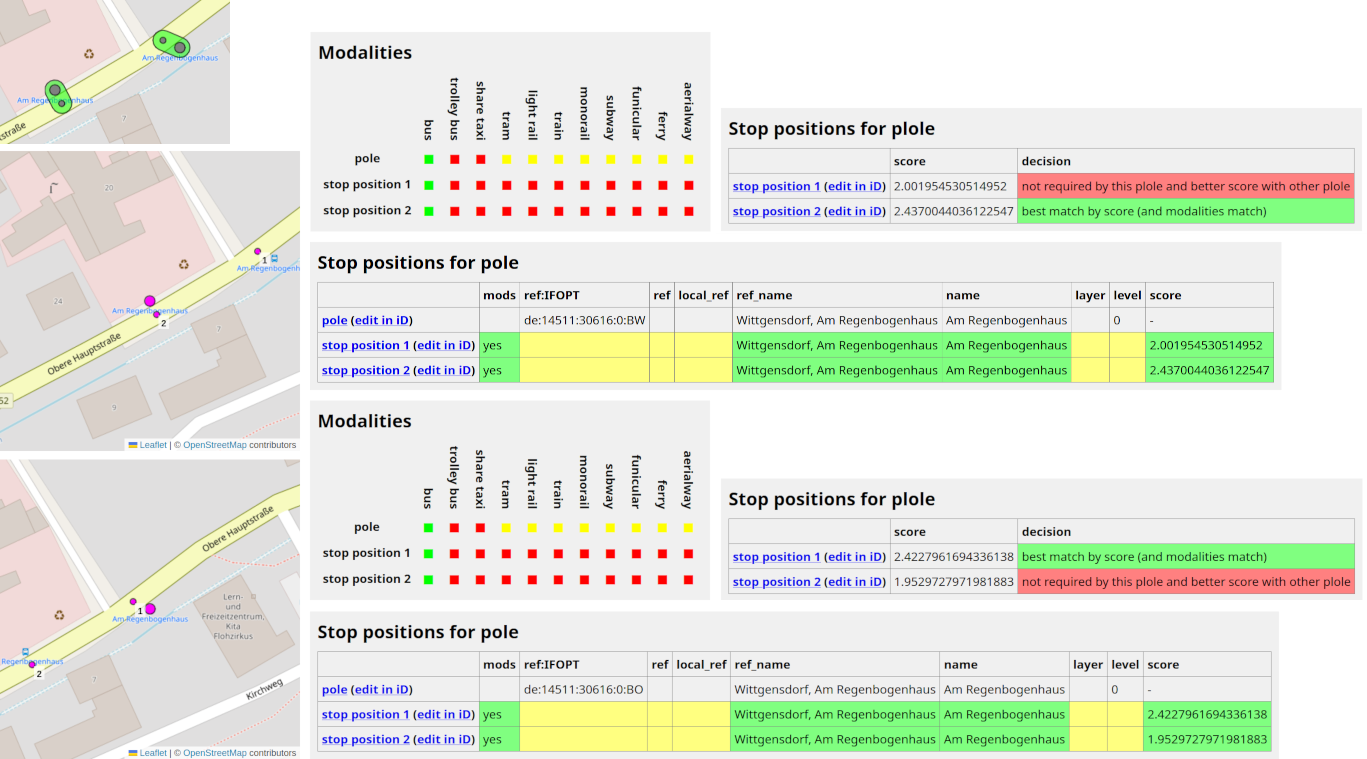The height and width of the screenshot is (759, 1367).
Task: Click the ref:IFOPT value de:14511:30616:0:BW
Action: tap(583, 320)
